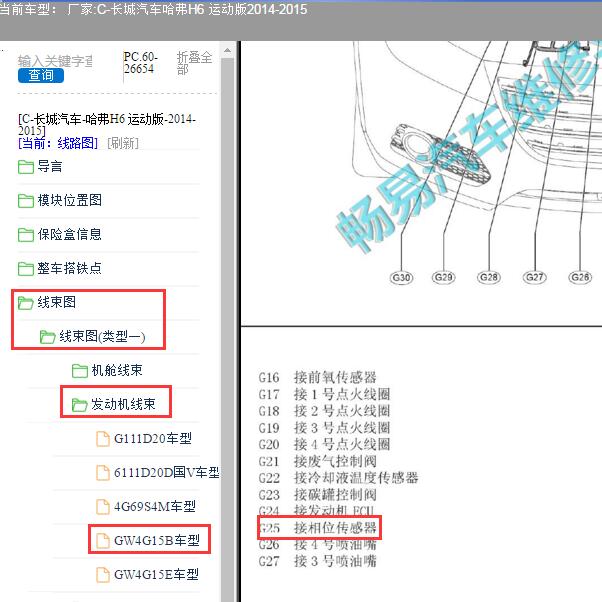This screenshot has height=602, width=602.
Task: Click the vehicle title [C-长城汽车-哈弗H6 运动版-2014-2015]
Action: 107,124
